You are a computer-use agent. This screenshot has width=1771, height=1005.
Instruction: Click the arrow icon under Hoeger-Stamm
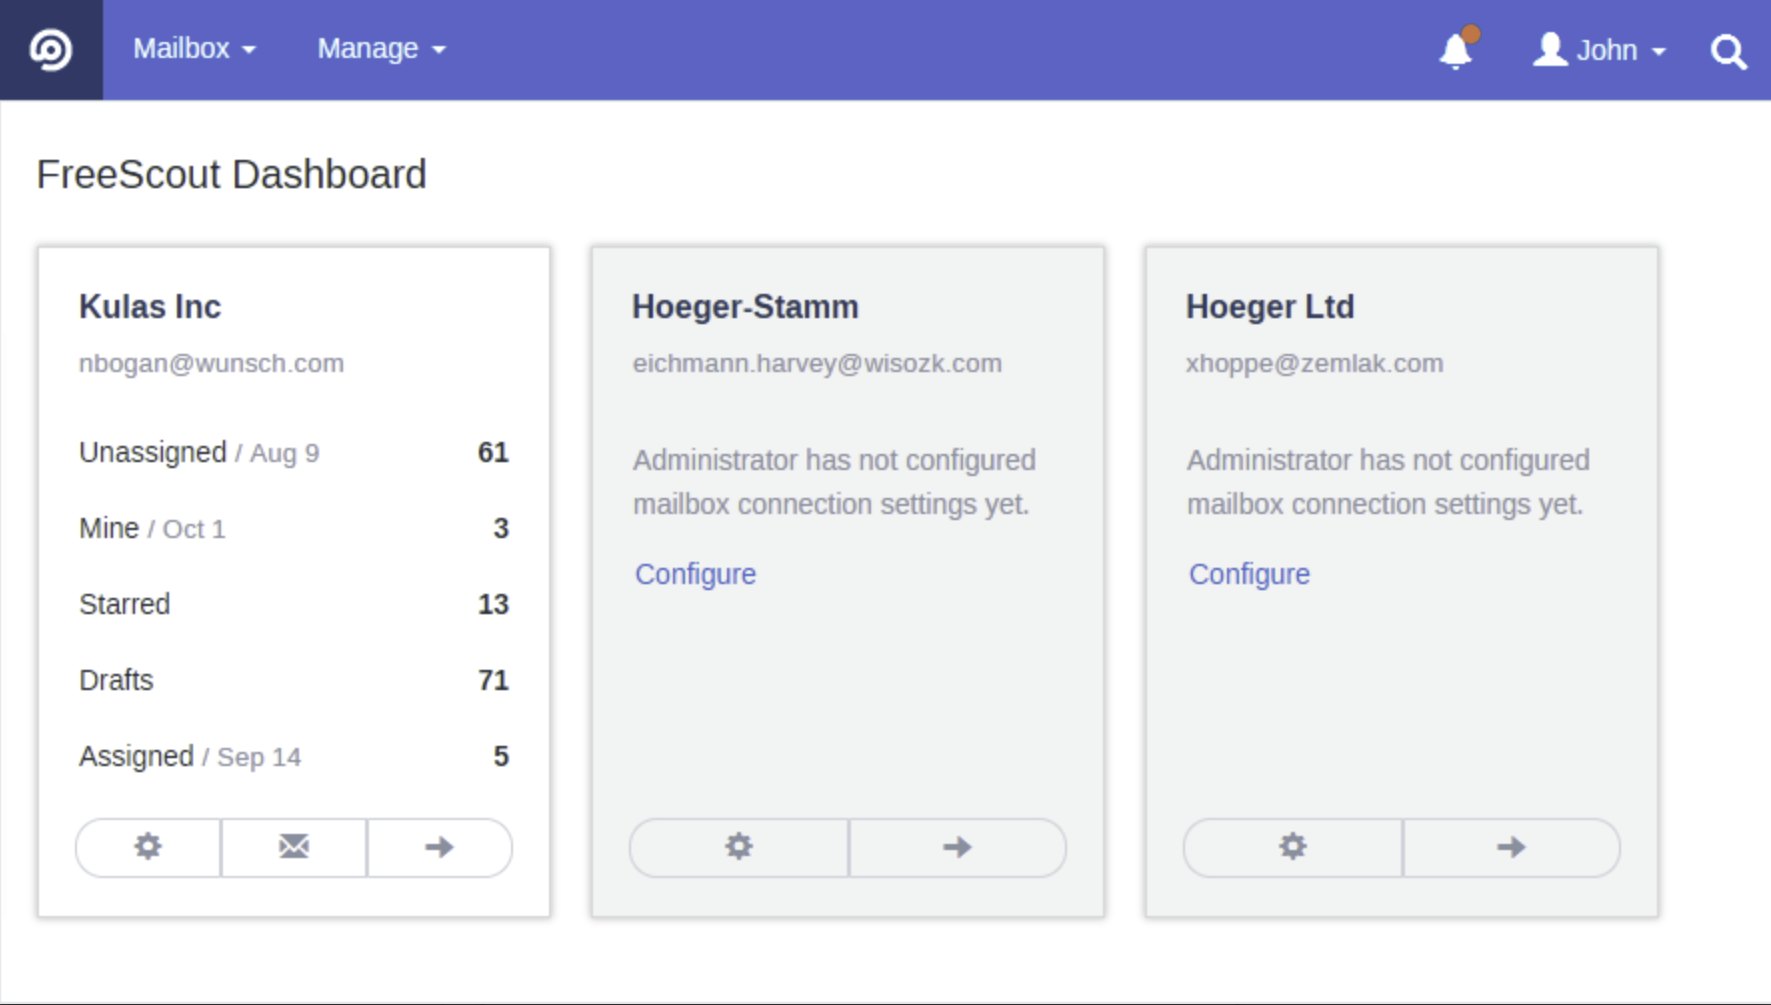point(956,847)
